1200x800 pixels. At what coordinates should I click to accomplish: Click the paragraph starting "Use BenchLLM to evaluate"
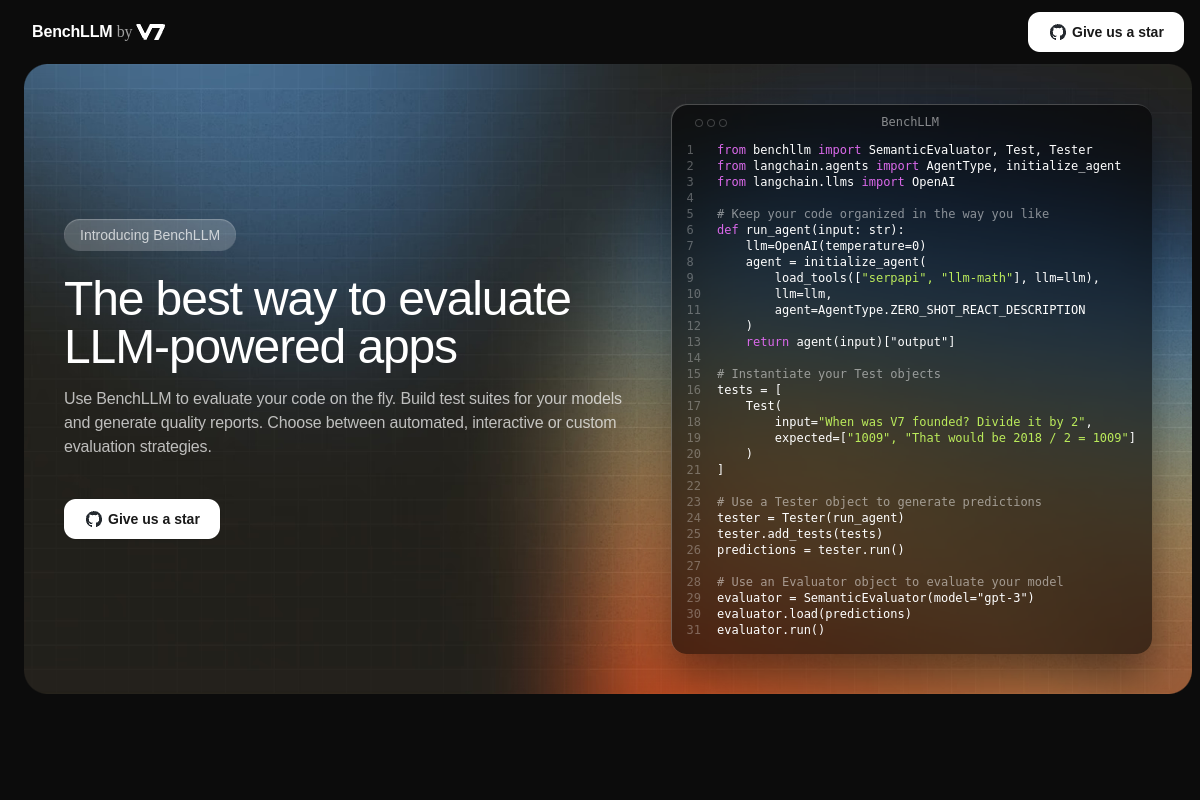coord(343,422)
